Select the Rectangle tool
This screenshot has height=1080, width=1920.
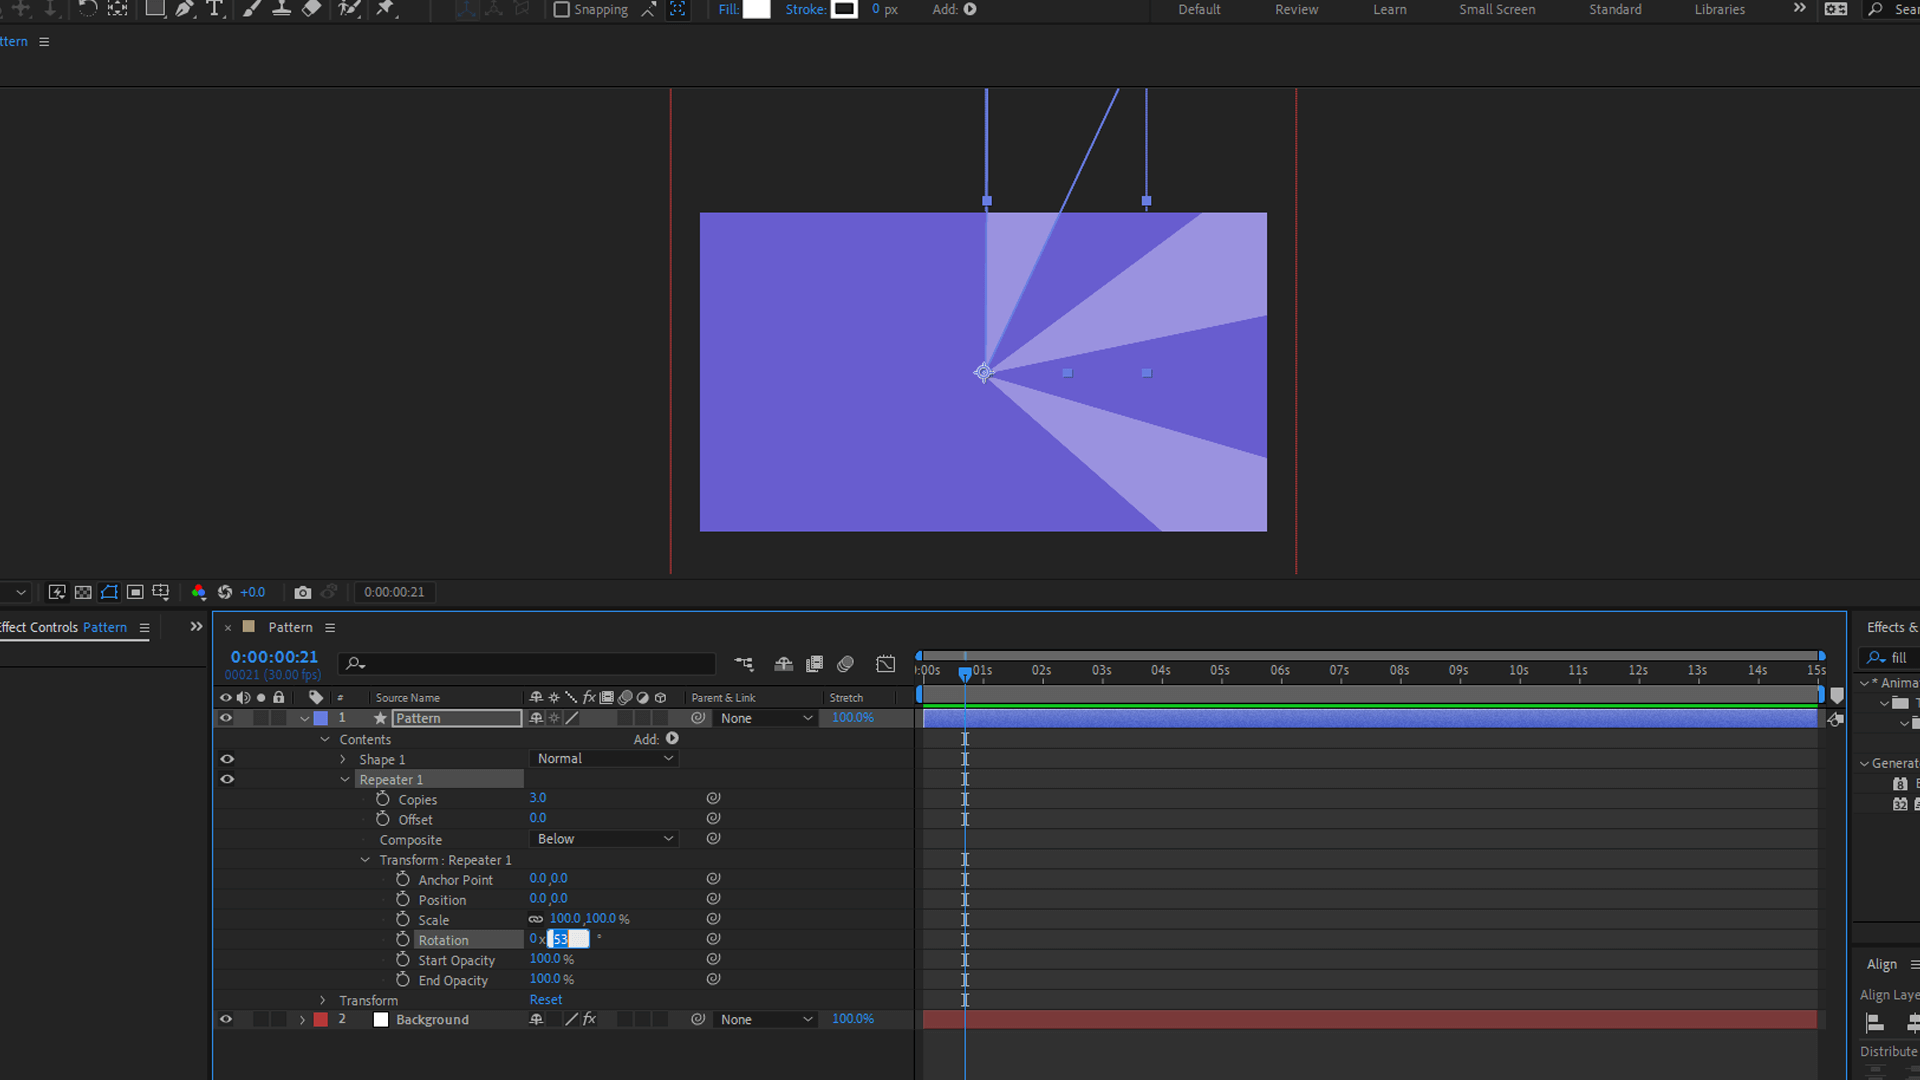tap(155, 9)
